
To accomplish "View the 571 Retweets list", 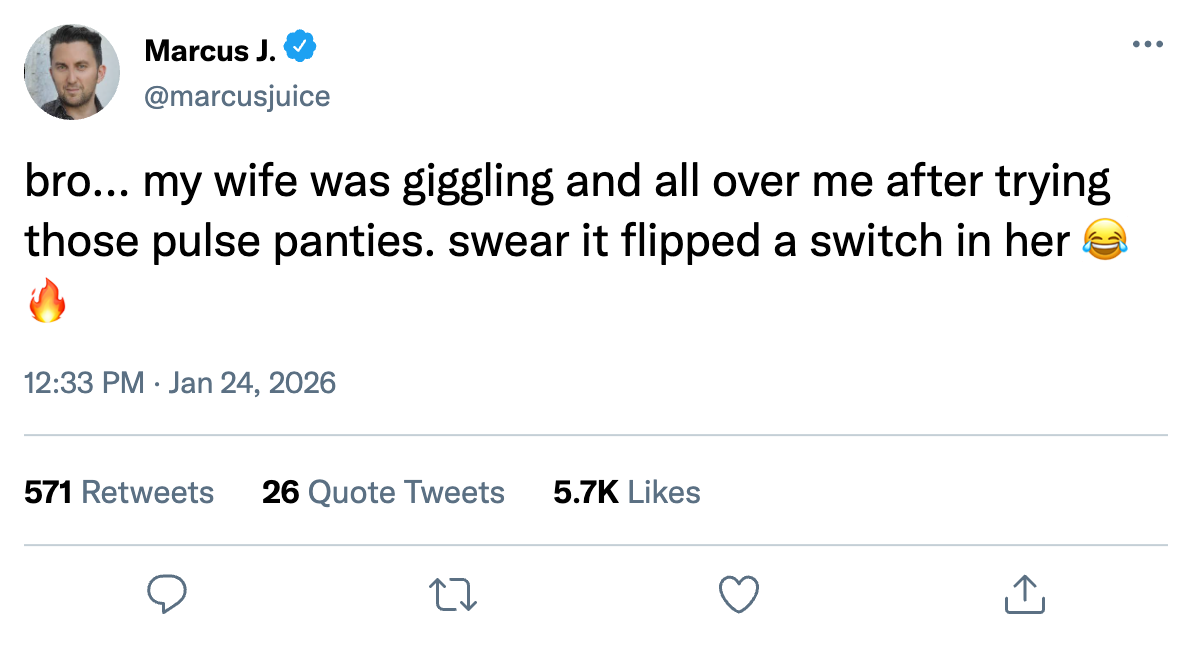I will (119, 492).
